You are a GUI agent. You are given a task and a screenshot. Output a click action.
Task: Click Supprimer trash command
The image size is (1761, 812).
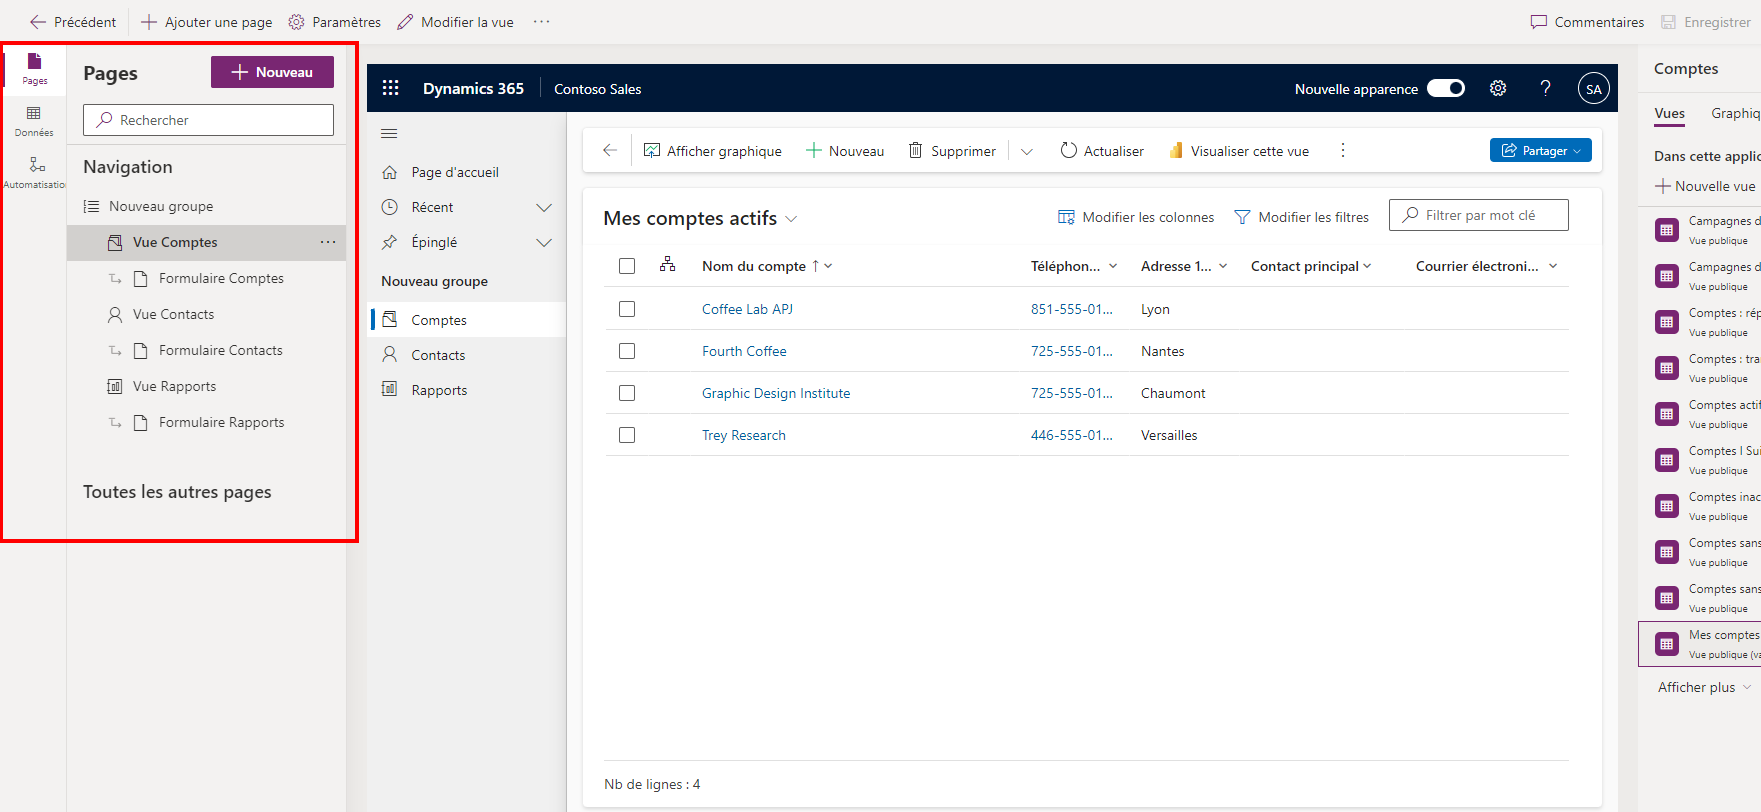pos(951,151)
